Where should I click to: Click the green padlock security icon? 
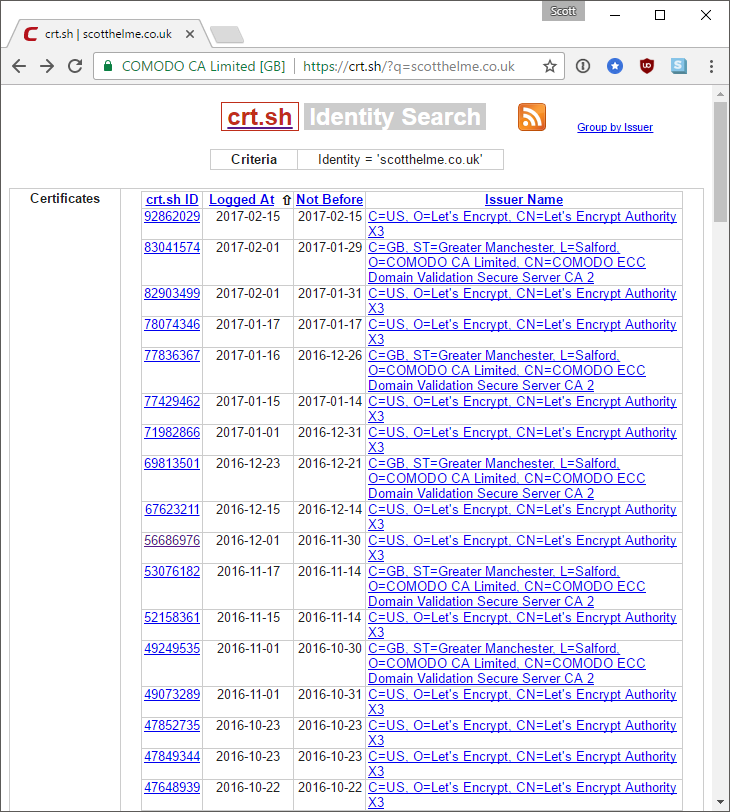[x=107, y=66]
